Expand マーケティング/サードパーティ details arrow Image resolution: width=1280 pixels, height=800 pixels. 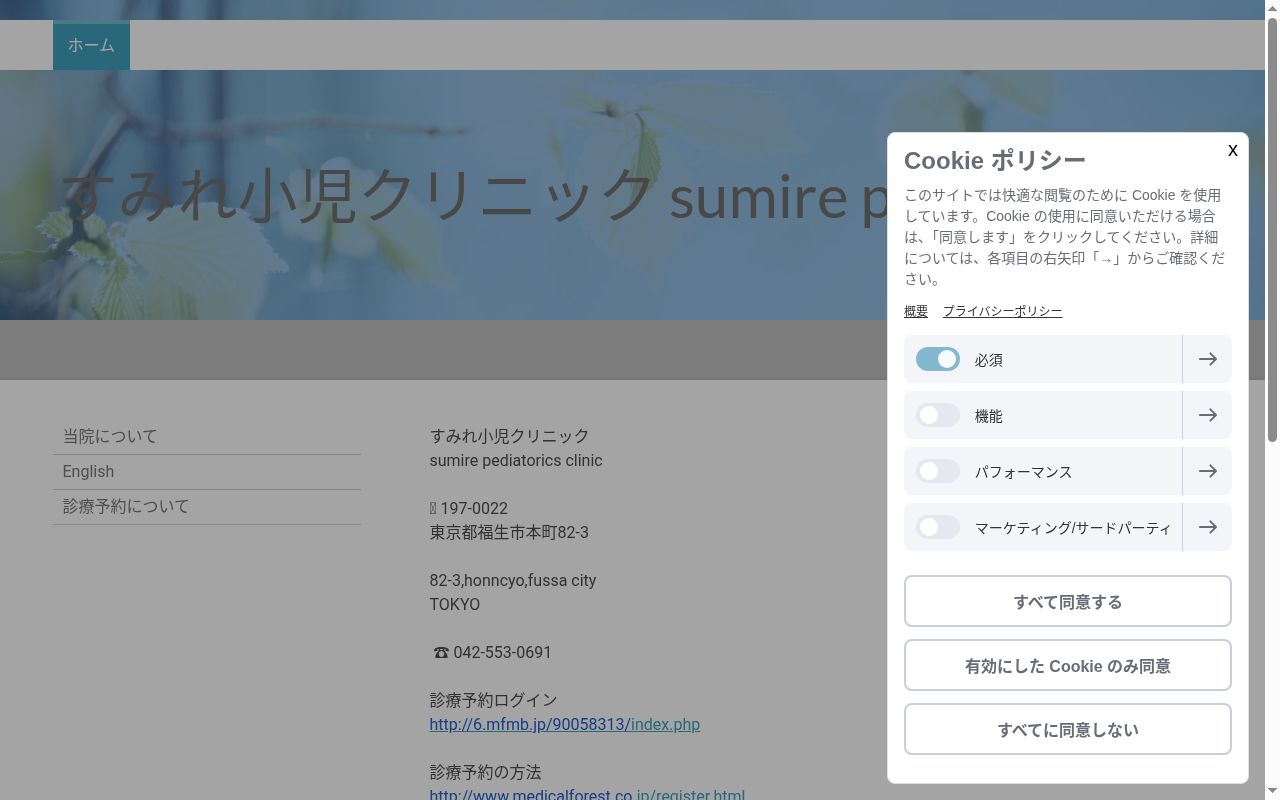pyautogui.click(x=1207, y=527)
